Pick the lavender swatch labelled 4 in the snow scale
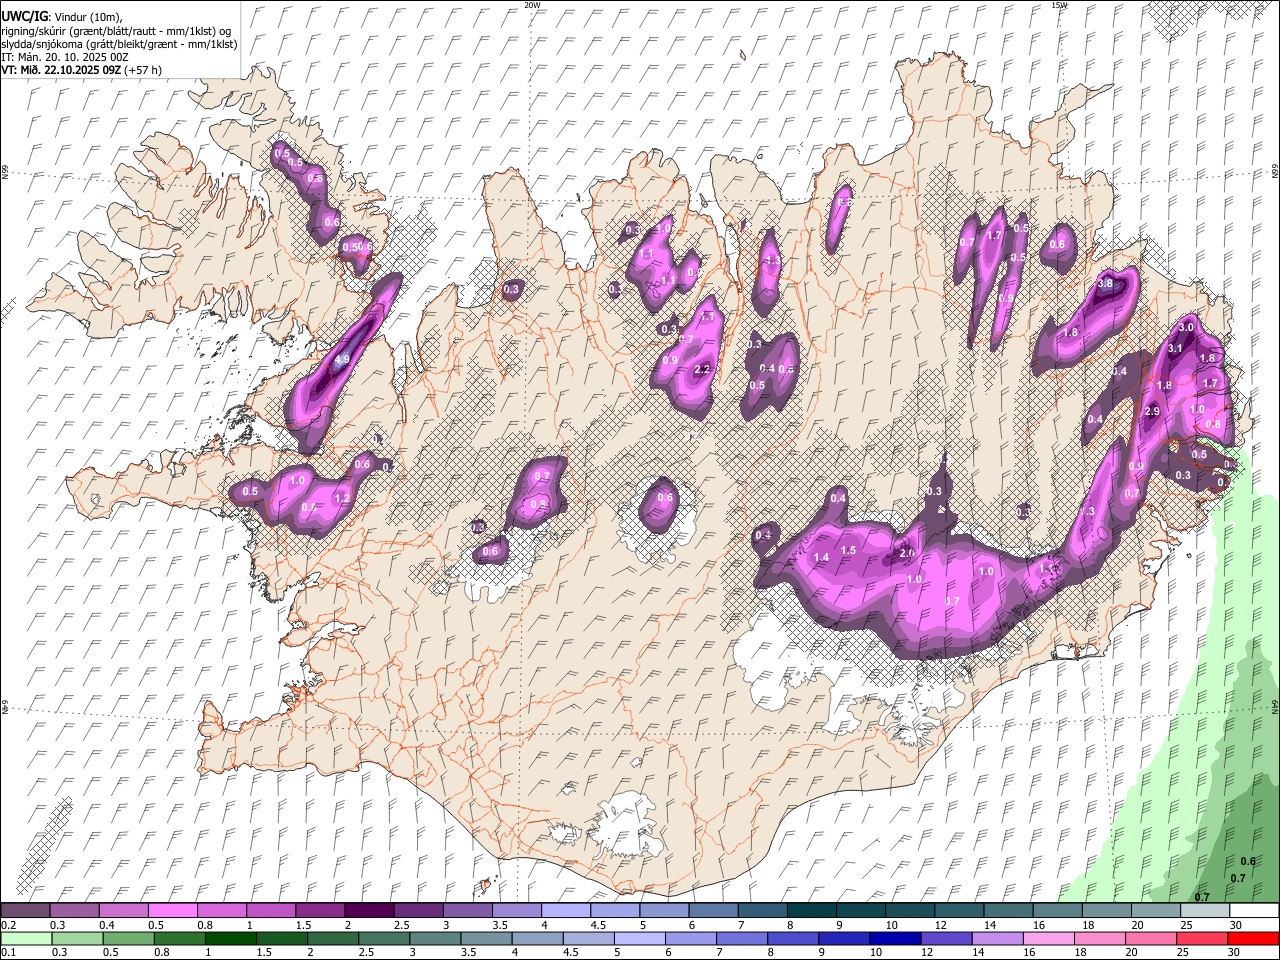Screen dimensions: 1280x960 pyautogui.click(x=566, y=911)
